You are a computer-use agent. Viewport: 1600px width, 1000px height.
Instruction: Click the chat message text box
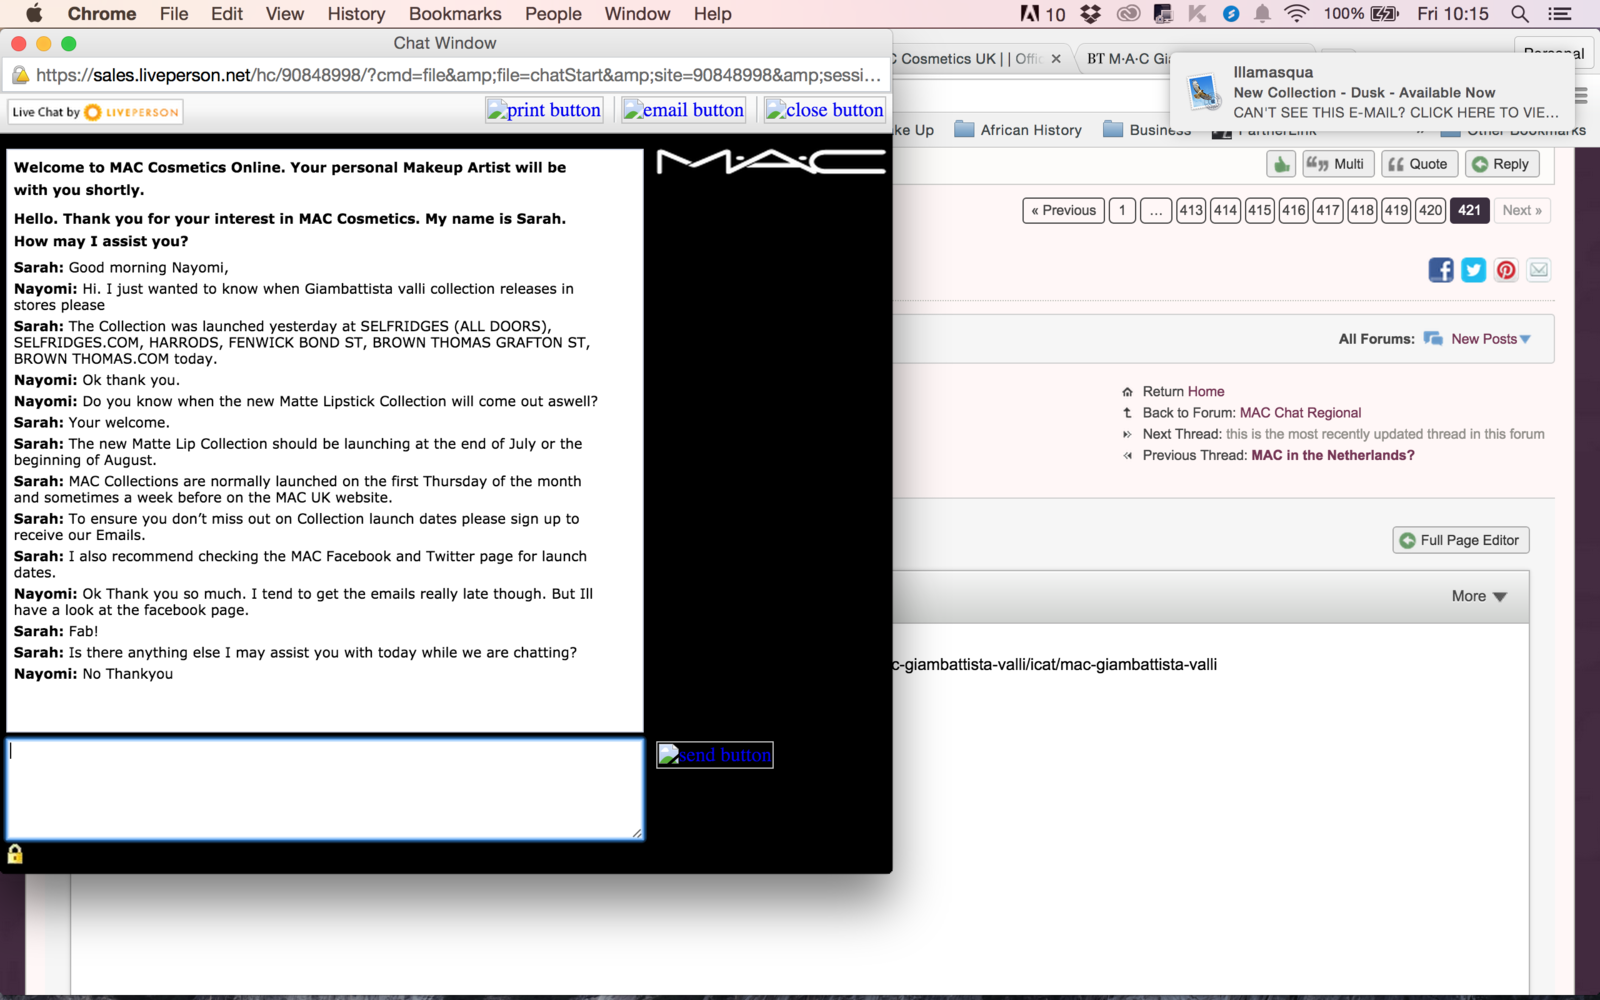(x=325, y=789)
